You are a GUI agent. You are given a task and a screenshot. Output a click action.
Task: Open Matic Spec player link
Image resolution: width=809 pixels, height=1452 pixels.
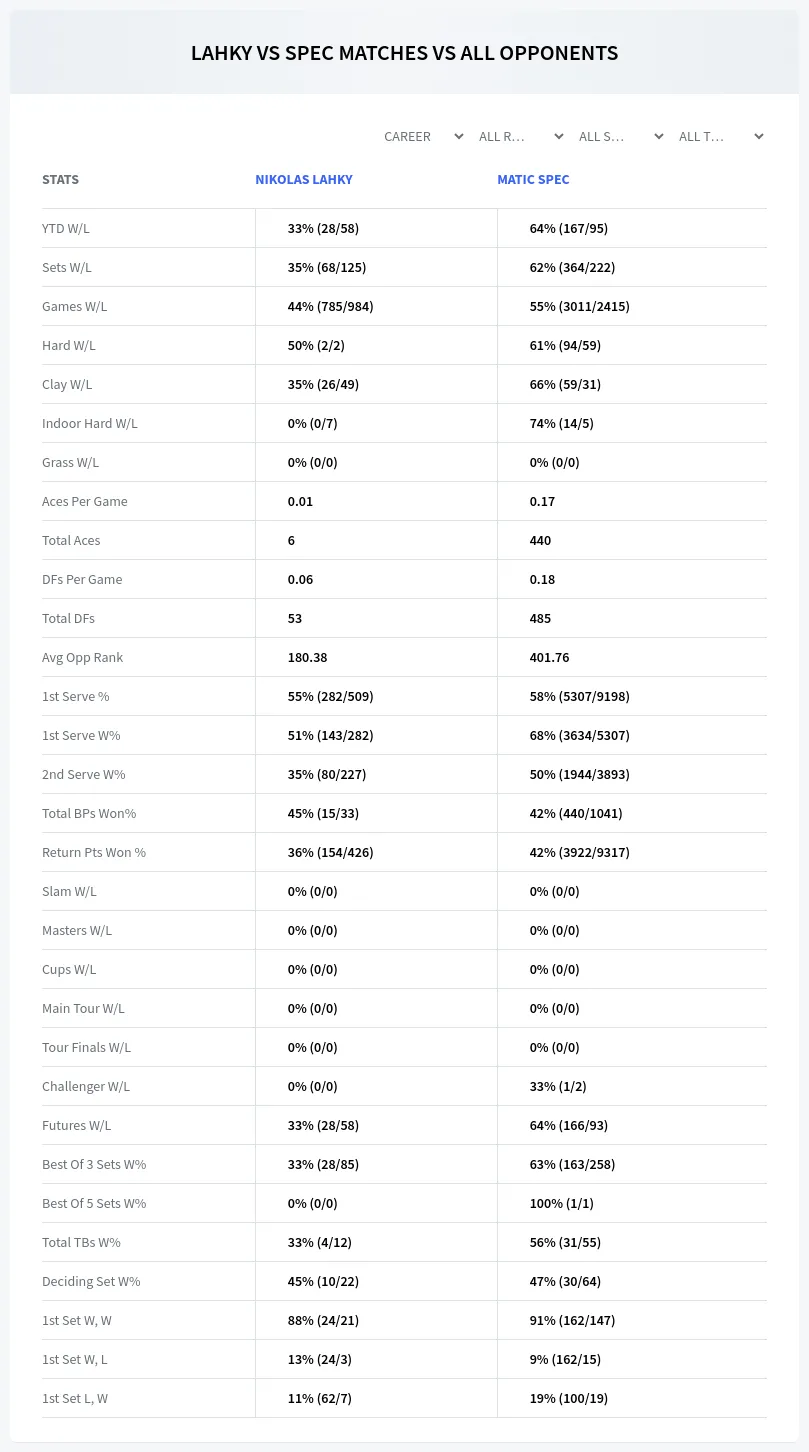[x=533, y=180]
